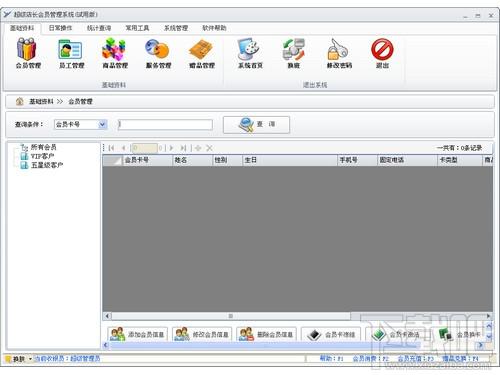Switch to 常用工具 ribbon tab
The image size is (500, 375).
click(x=137, y=28)
